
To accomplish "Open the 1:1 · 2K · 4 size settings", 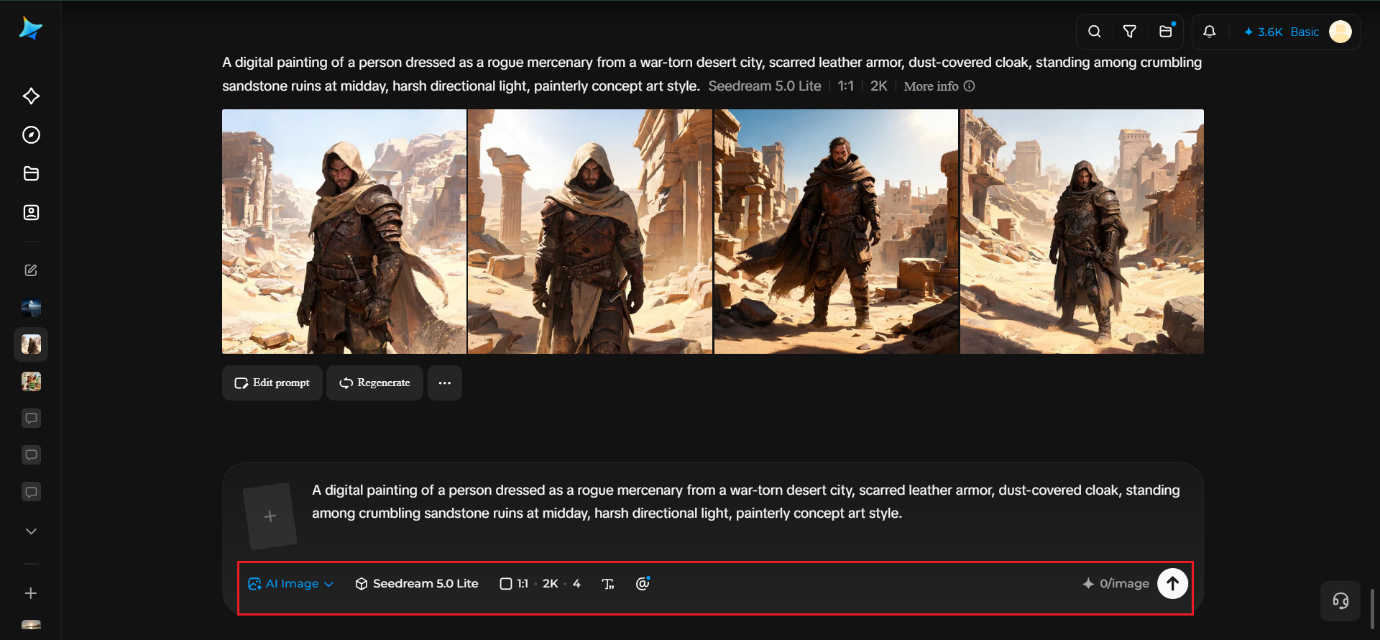I will (x=540, y=584).
